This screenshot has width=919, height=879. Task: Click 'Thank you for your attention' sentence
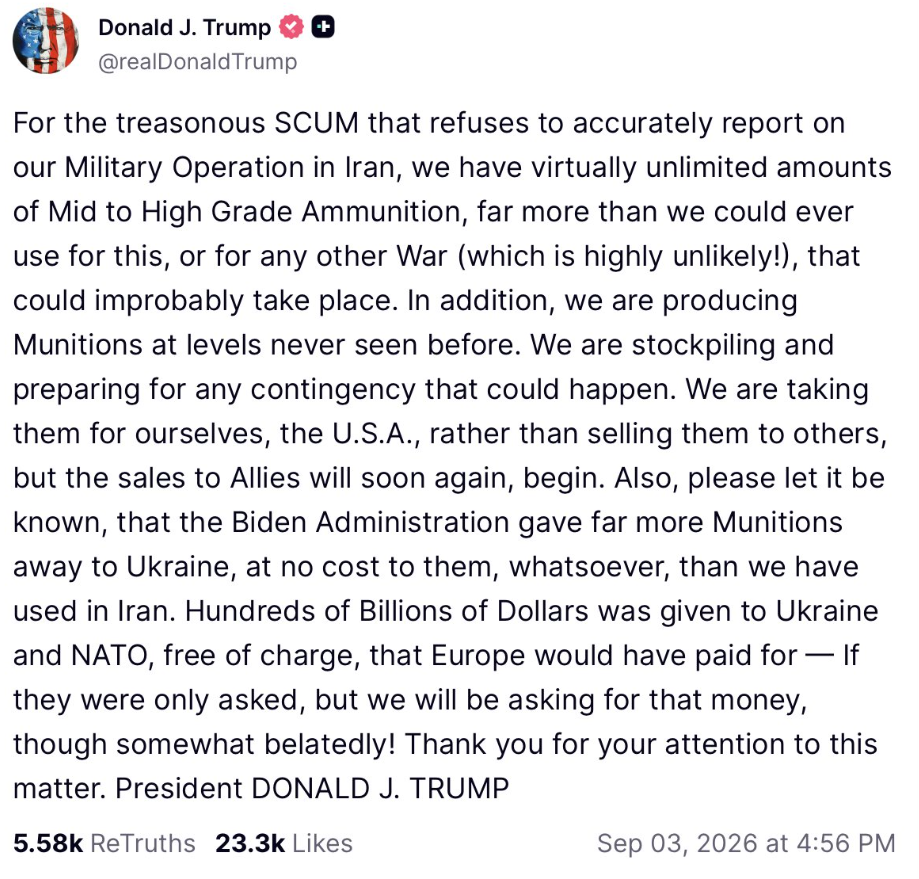(x=595, y=744)
